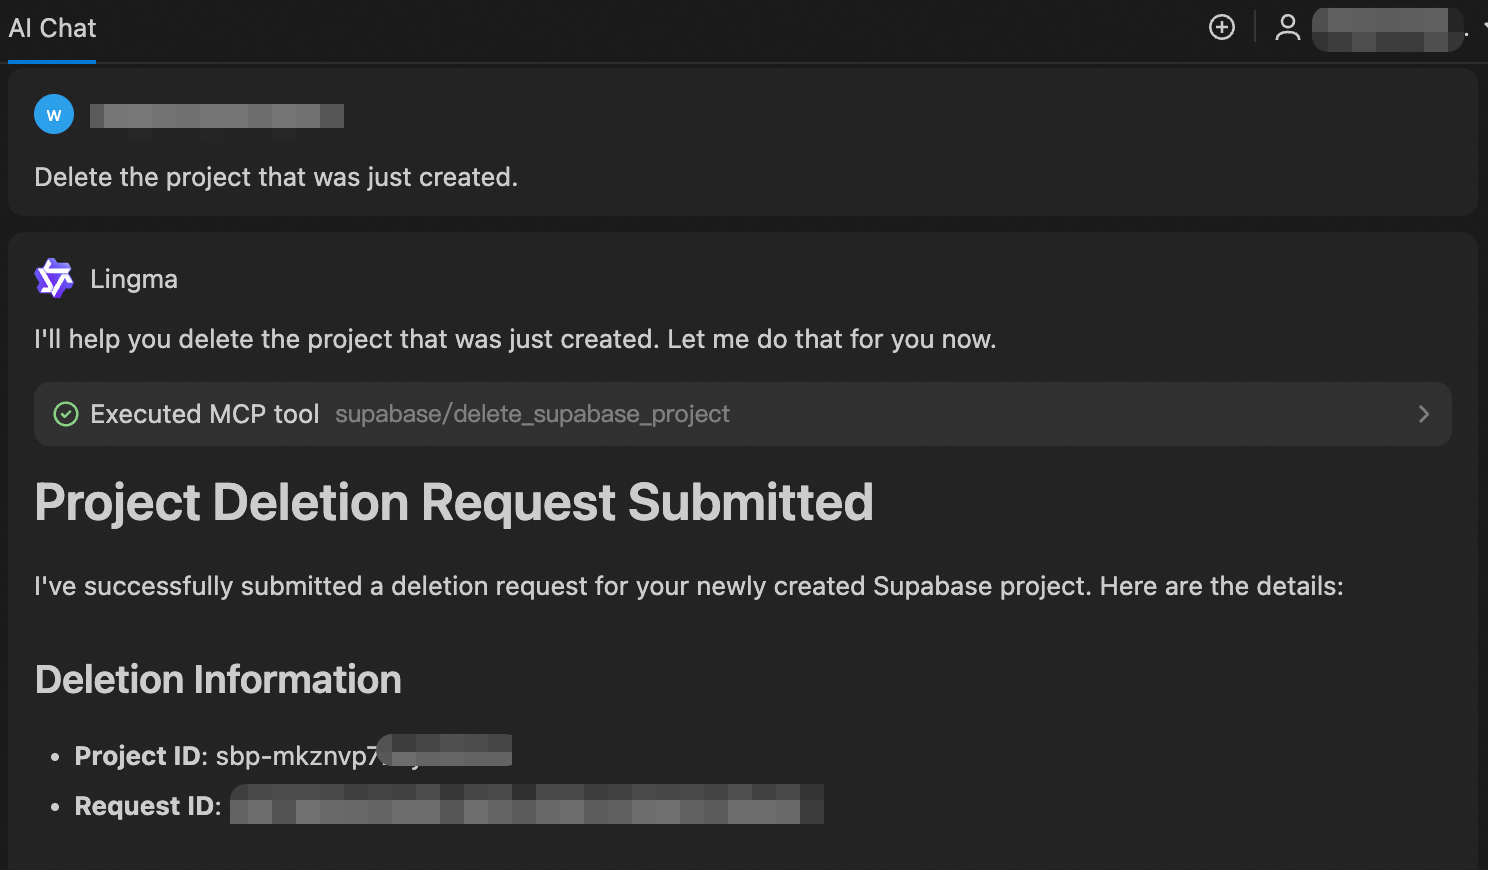Click the "Delete the project" user message
The height and width of the screenshot is (870, 1488).
(x=276, y=177)
